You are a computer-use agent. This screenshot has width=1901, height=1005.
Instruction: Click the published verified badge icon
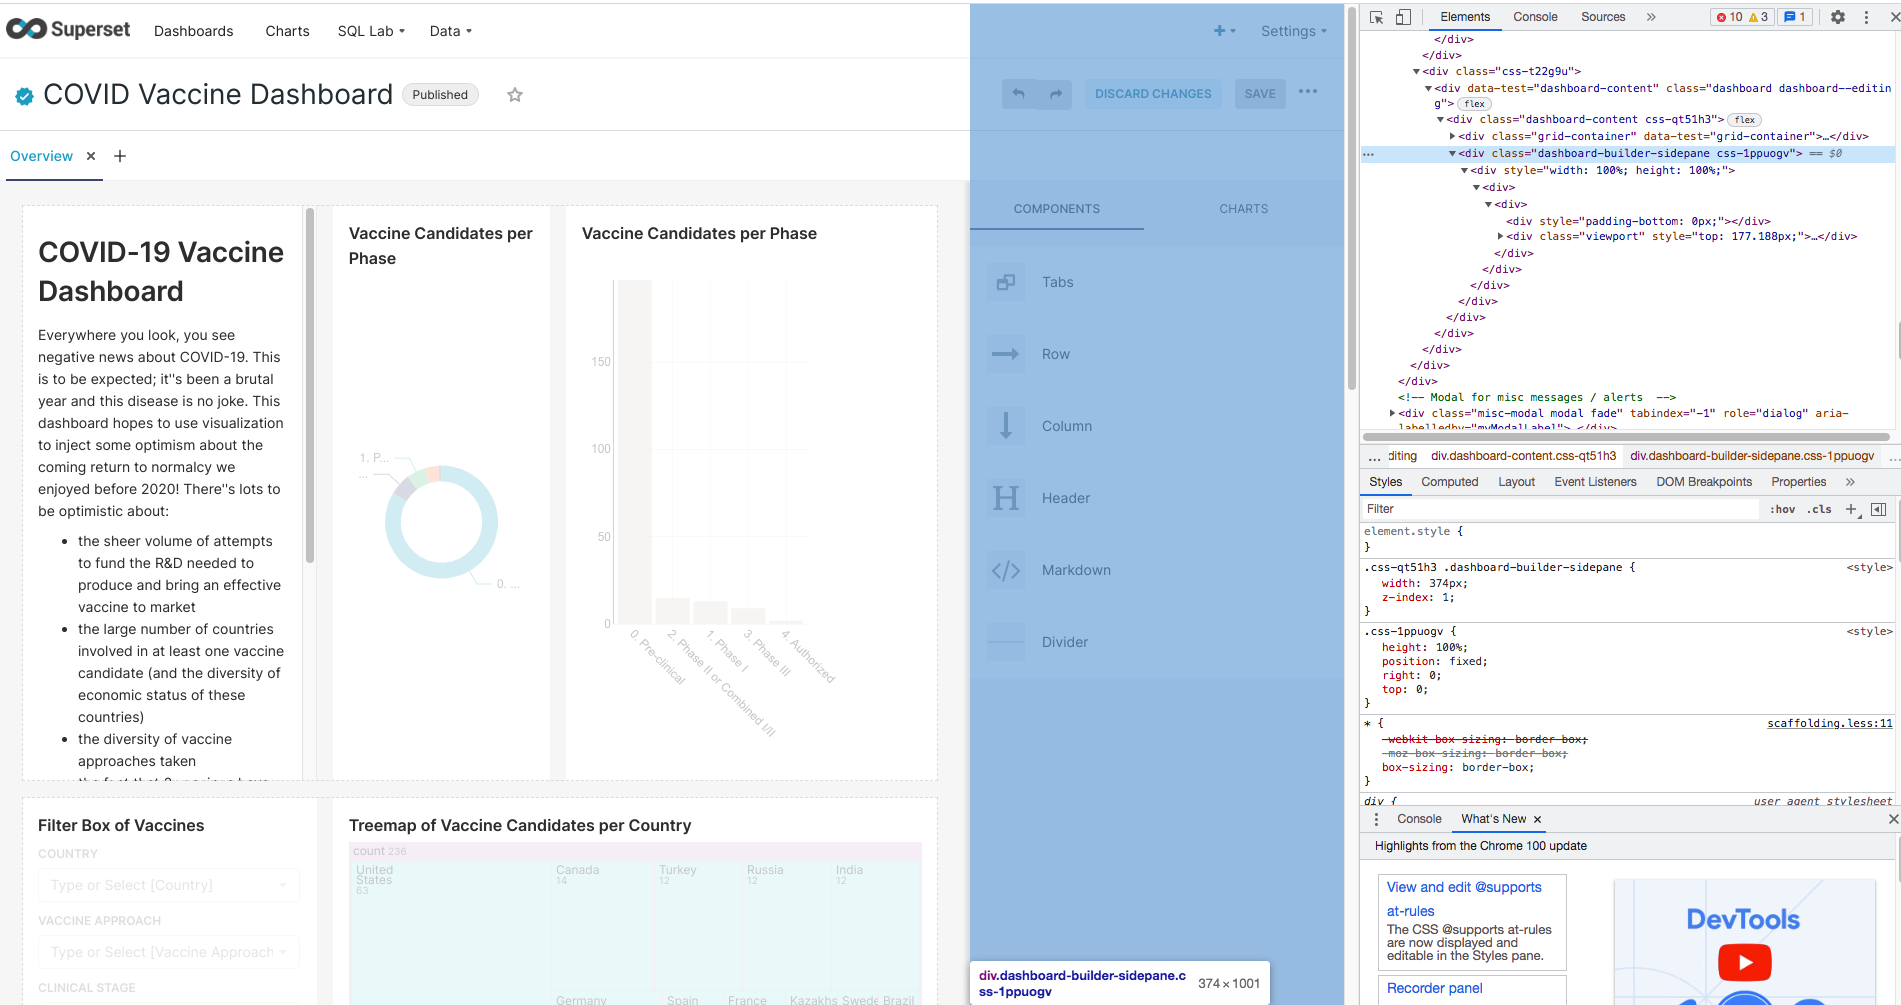[24, 96]
